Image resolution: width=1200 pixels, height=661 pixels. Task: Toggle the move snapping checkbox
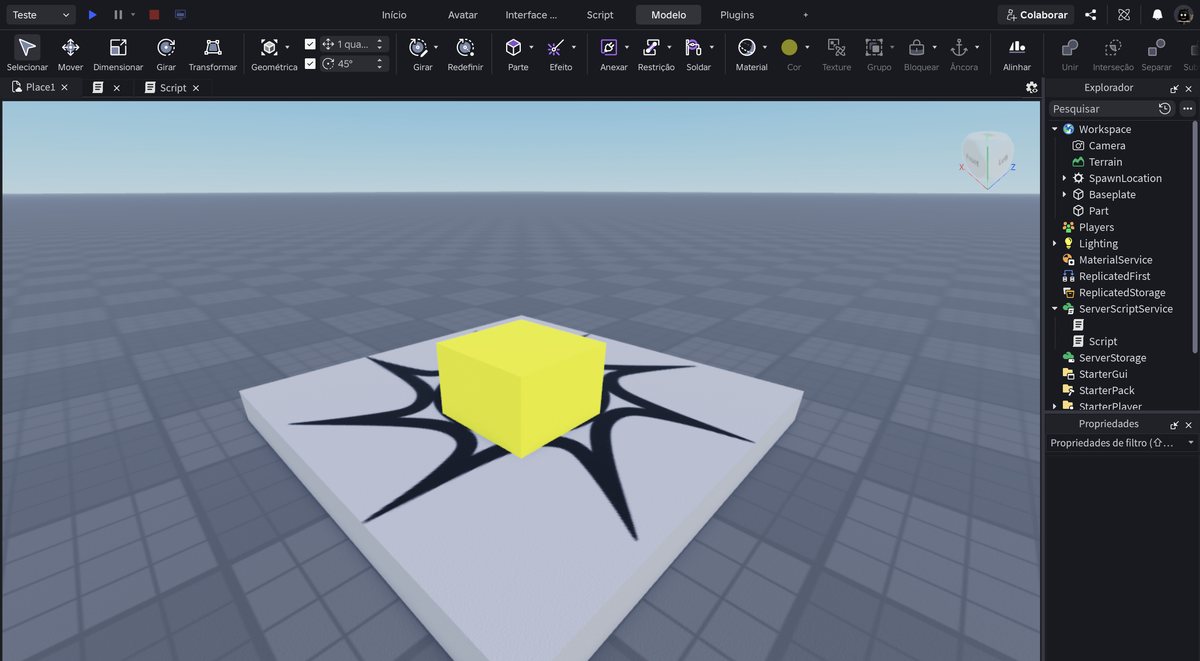pyautogui.click(x=310, y=44)
